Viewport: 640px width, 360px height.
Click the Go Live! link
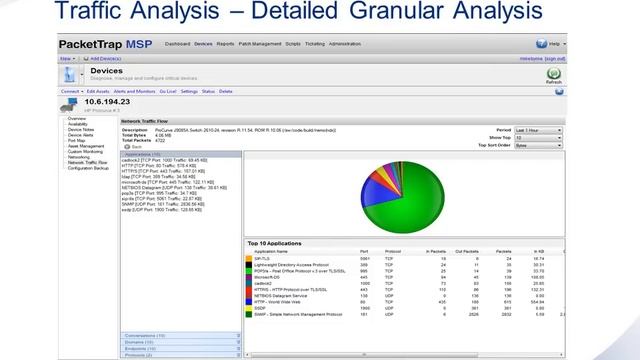click(168, 91)
